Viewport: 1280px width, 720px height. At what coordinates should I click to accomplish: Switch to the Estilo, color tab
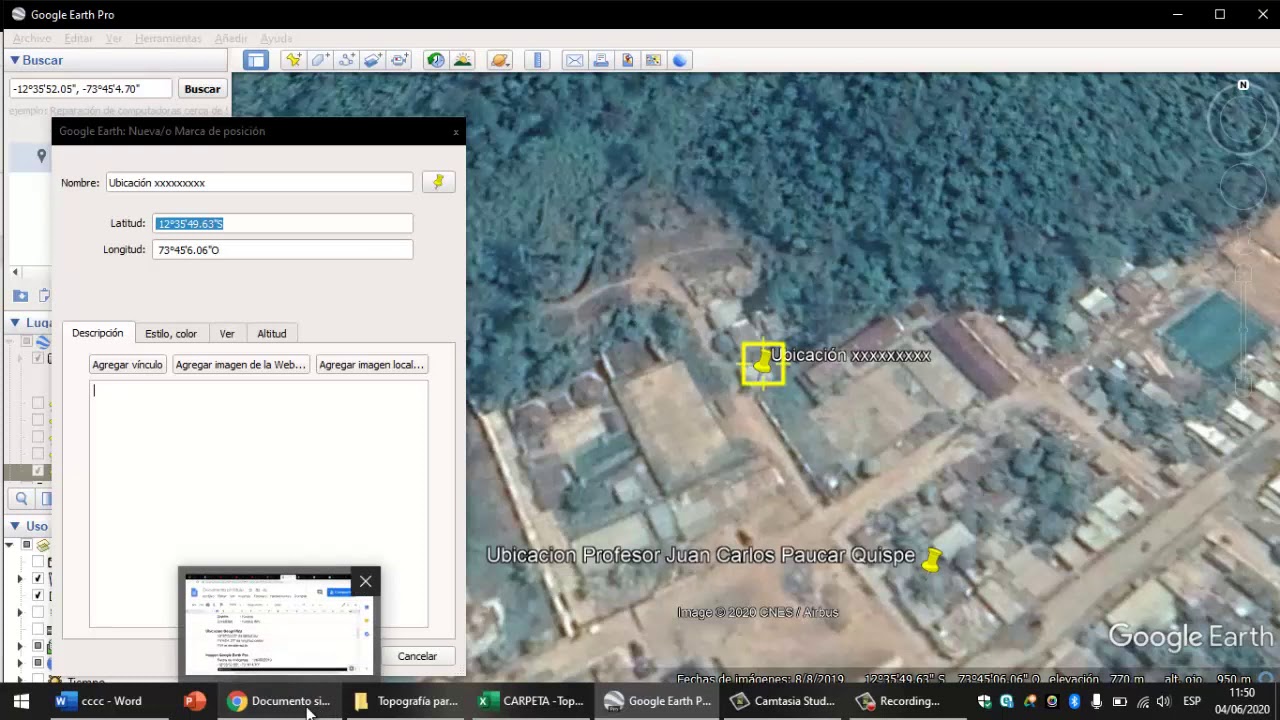(x=171, y=334)
